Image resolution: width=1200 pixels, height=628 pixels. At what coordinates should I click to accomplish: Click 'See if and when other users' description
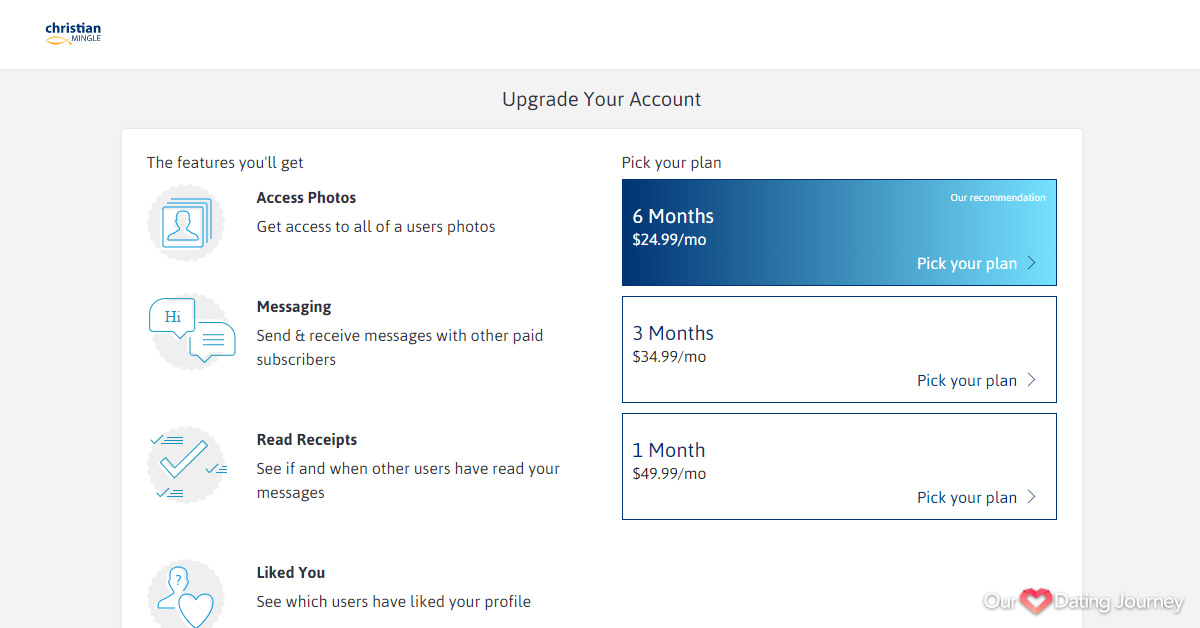[408, 481]
